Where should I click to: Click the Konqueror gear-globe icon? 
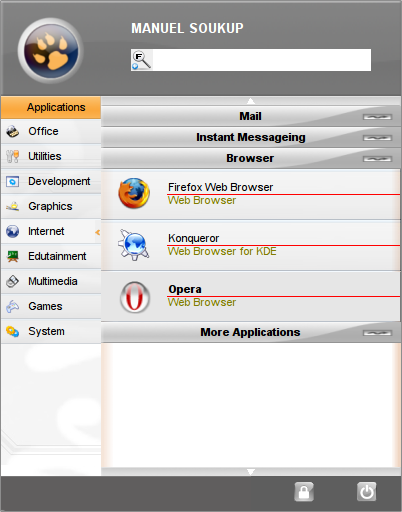coord(133,245)
